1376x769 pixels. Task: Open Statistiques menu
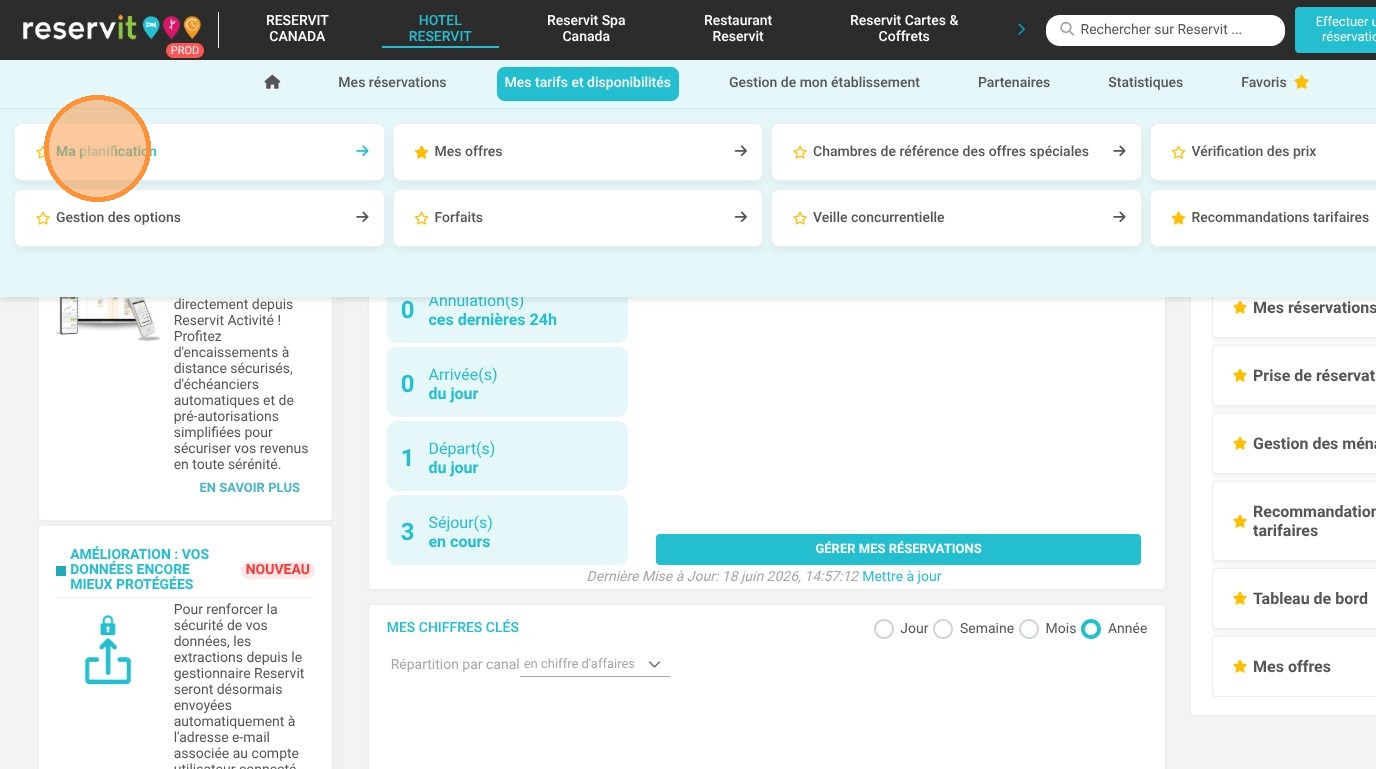pos(1145,83)
